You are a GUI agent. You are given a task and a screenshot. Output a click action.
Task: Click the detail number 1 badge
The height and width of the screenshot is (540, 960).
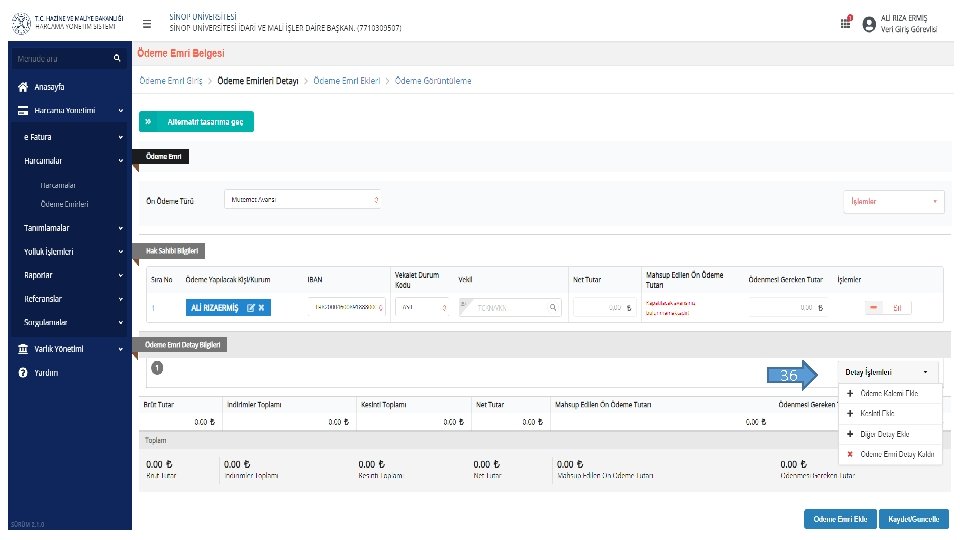[x=157, y=368]
